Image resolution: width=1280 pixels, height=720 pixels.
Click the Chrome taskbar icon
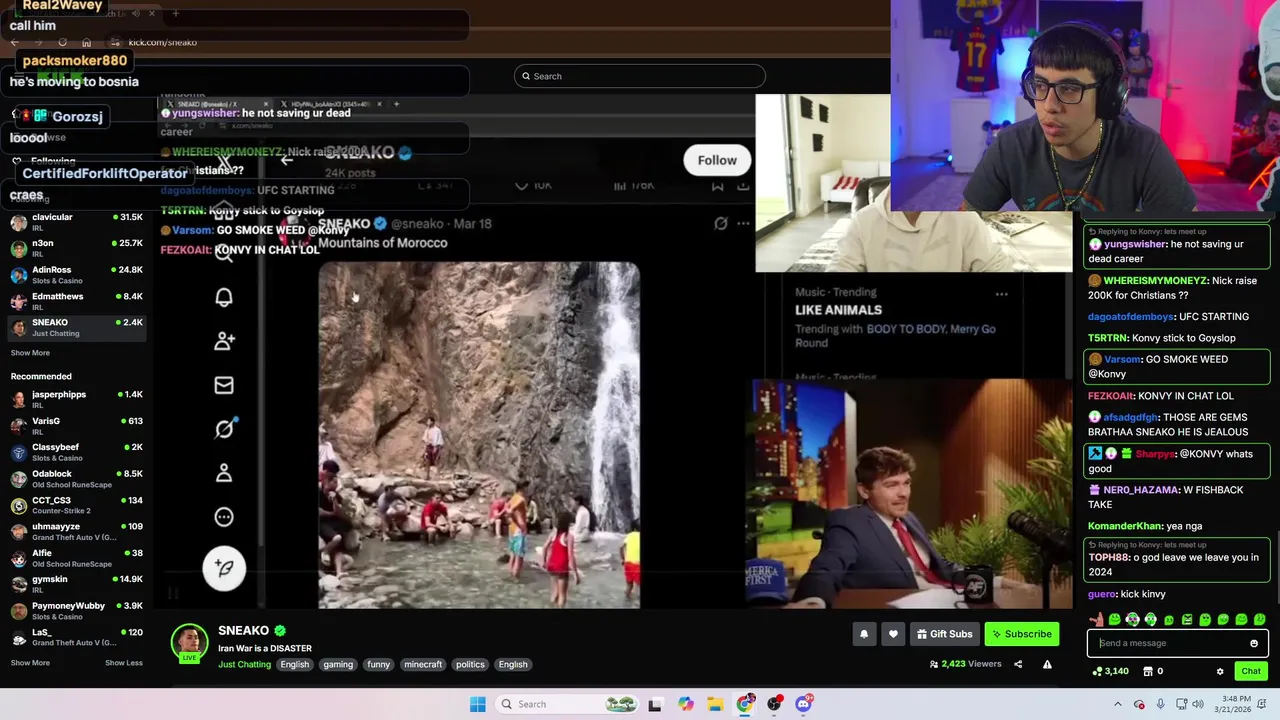coord(745,704)
